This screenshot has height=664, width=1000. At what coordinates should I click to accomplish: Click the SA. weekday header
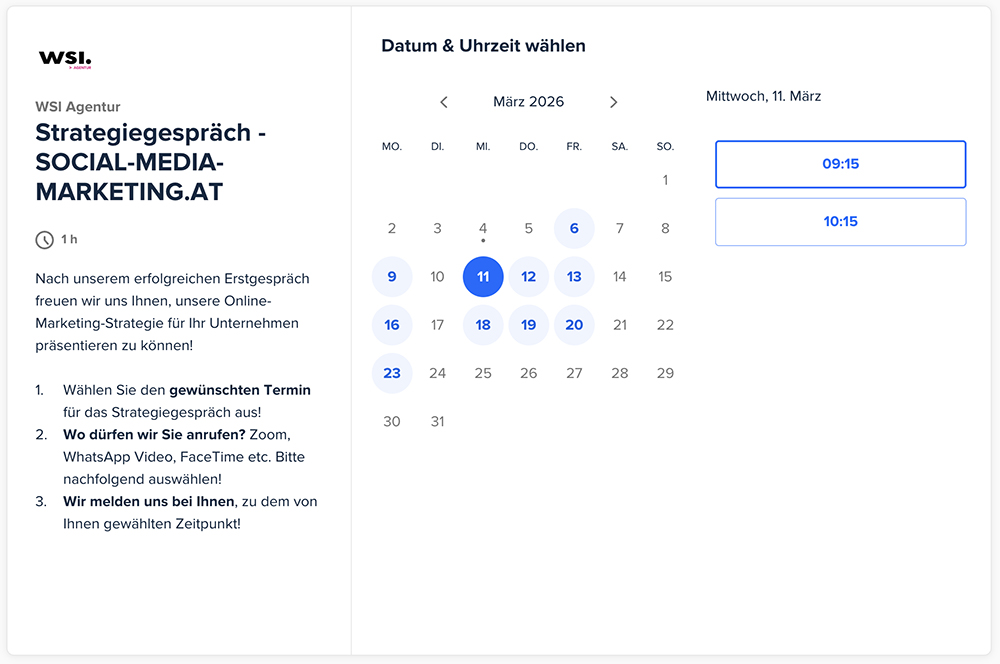point(620,147)
